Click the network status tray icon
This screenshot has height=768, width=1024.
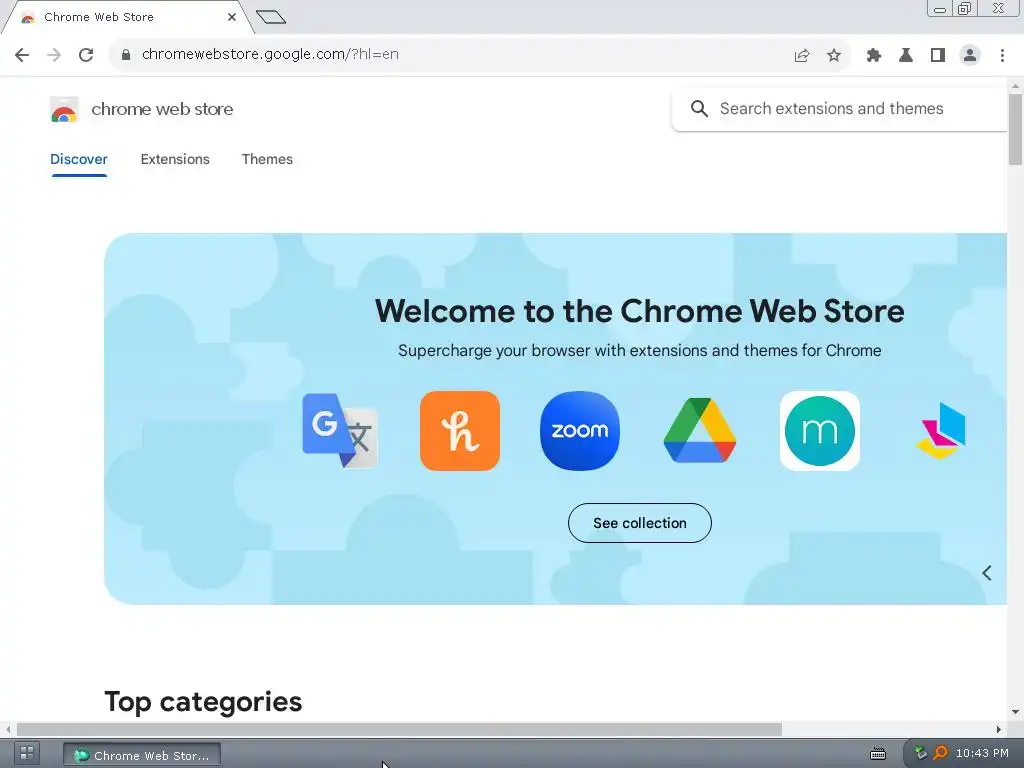tap(921, 753)
